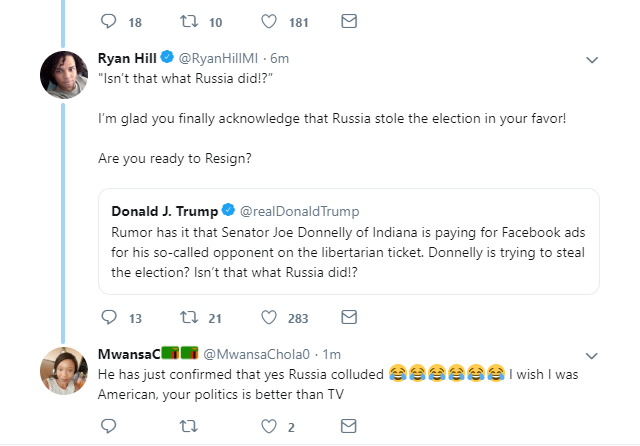Expand the options chevron on MwansaC's tweet
Viewport: 640px width, 446px height.
pos(592,356)
